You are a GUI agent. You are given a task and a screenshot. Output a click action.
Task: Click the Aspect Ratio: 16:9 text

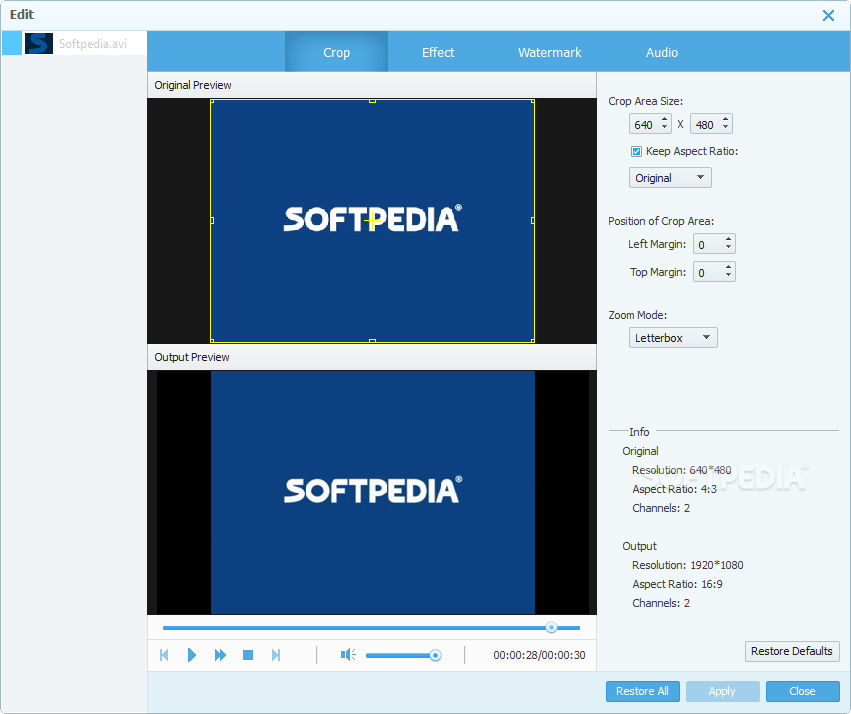[677, 584]
